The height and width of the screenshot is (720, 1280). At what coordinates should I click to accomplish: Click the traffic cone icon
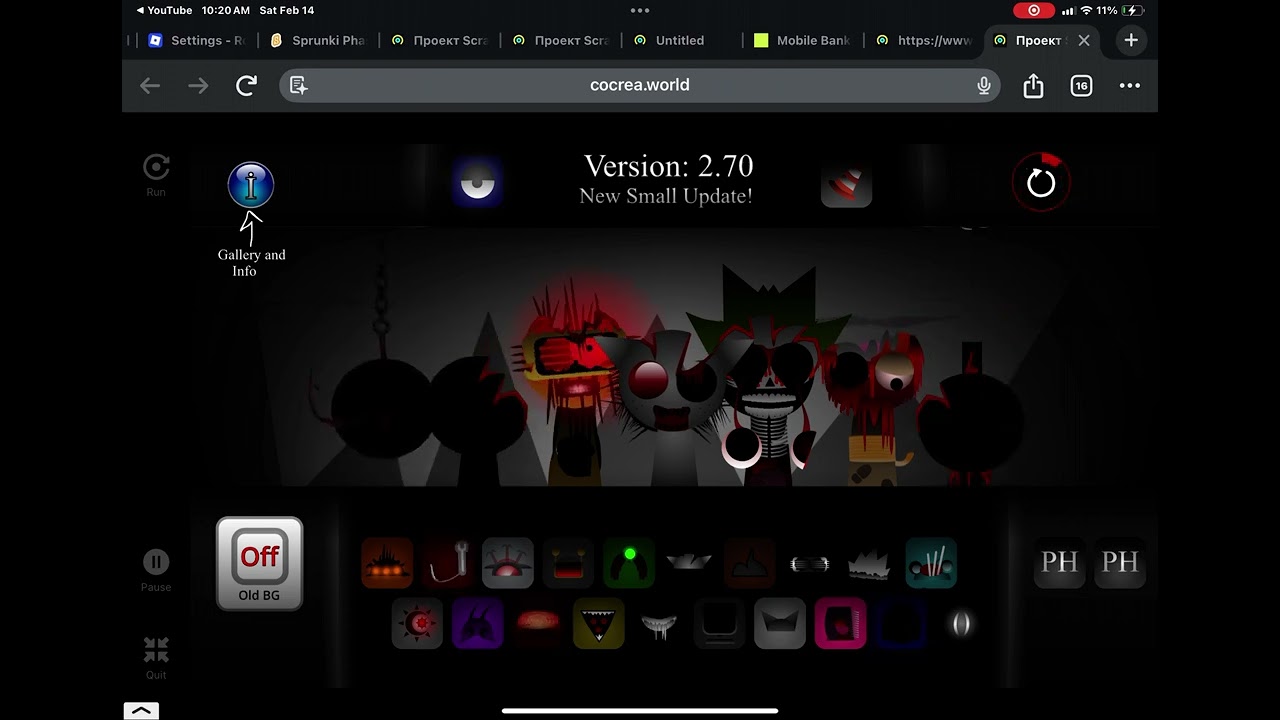(x=846, y=183)
